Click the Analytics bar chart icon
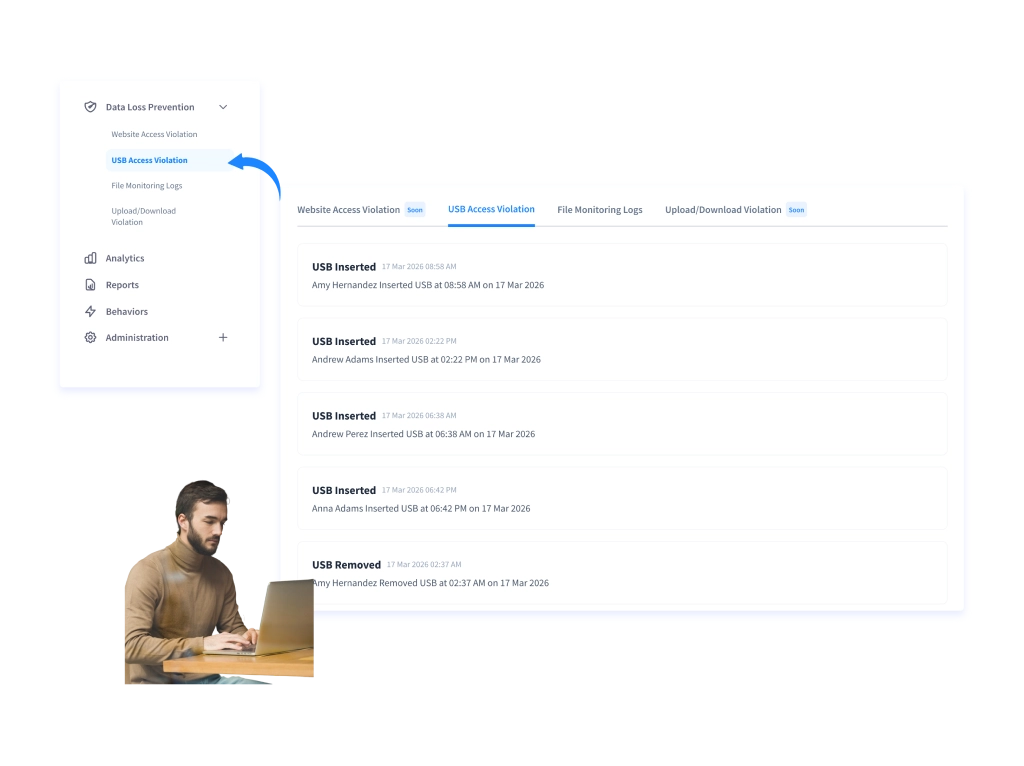Image resolution: width=1024 pixels, height=766 pixels. click(x=90, y=258)
